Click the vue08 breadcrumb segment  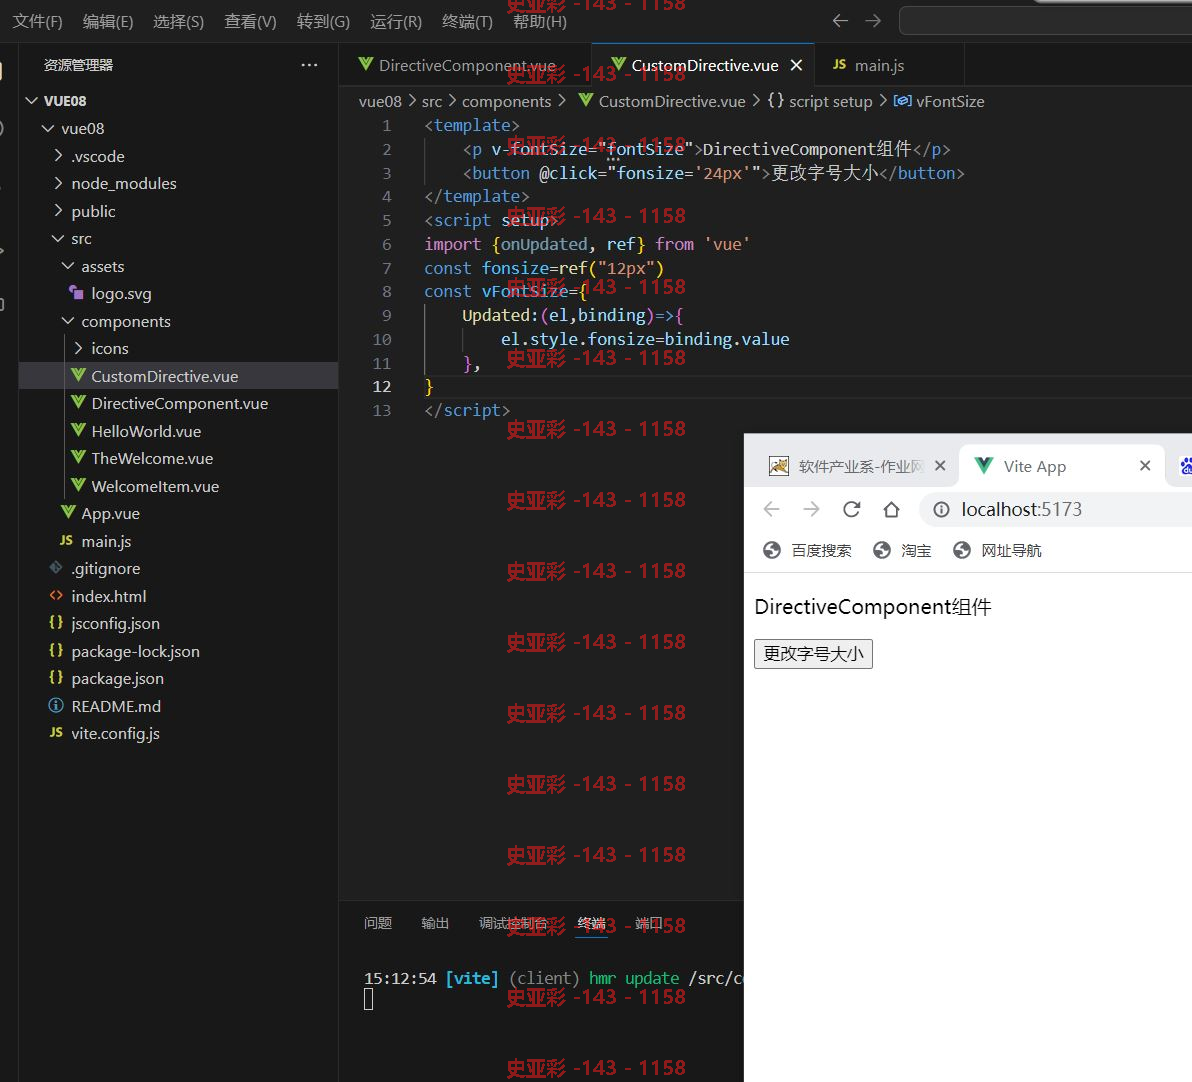coord(379,101)
